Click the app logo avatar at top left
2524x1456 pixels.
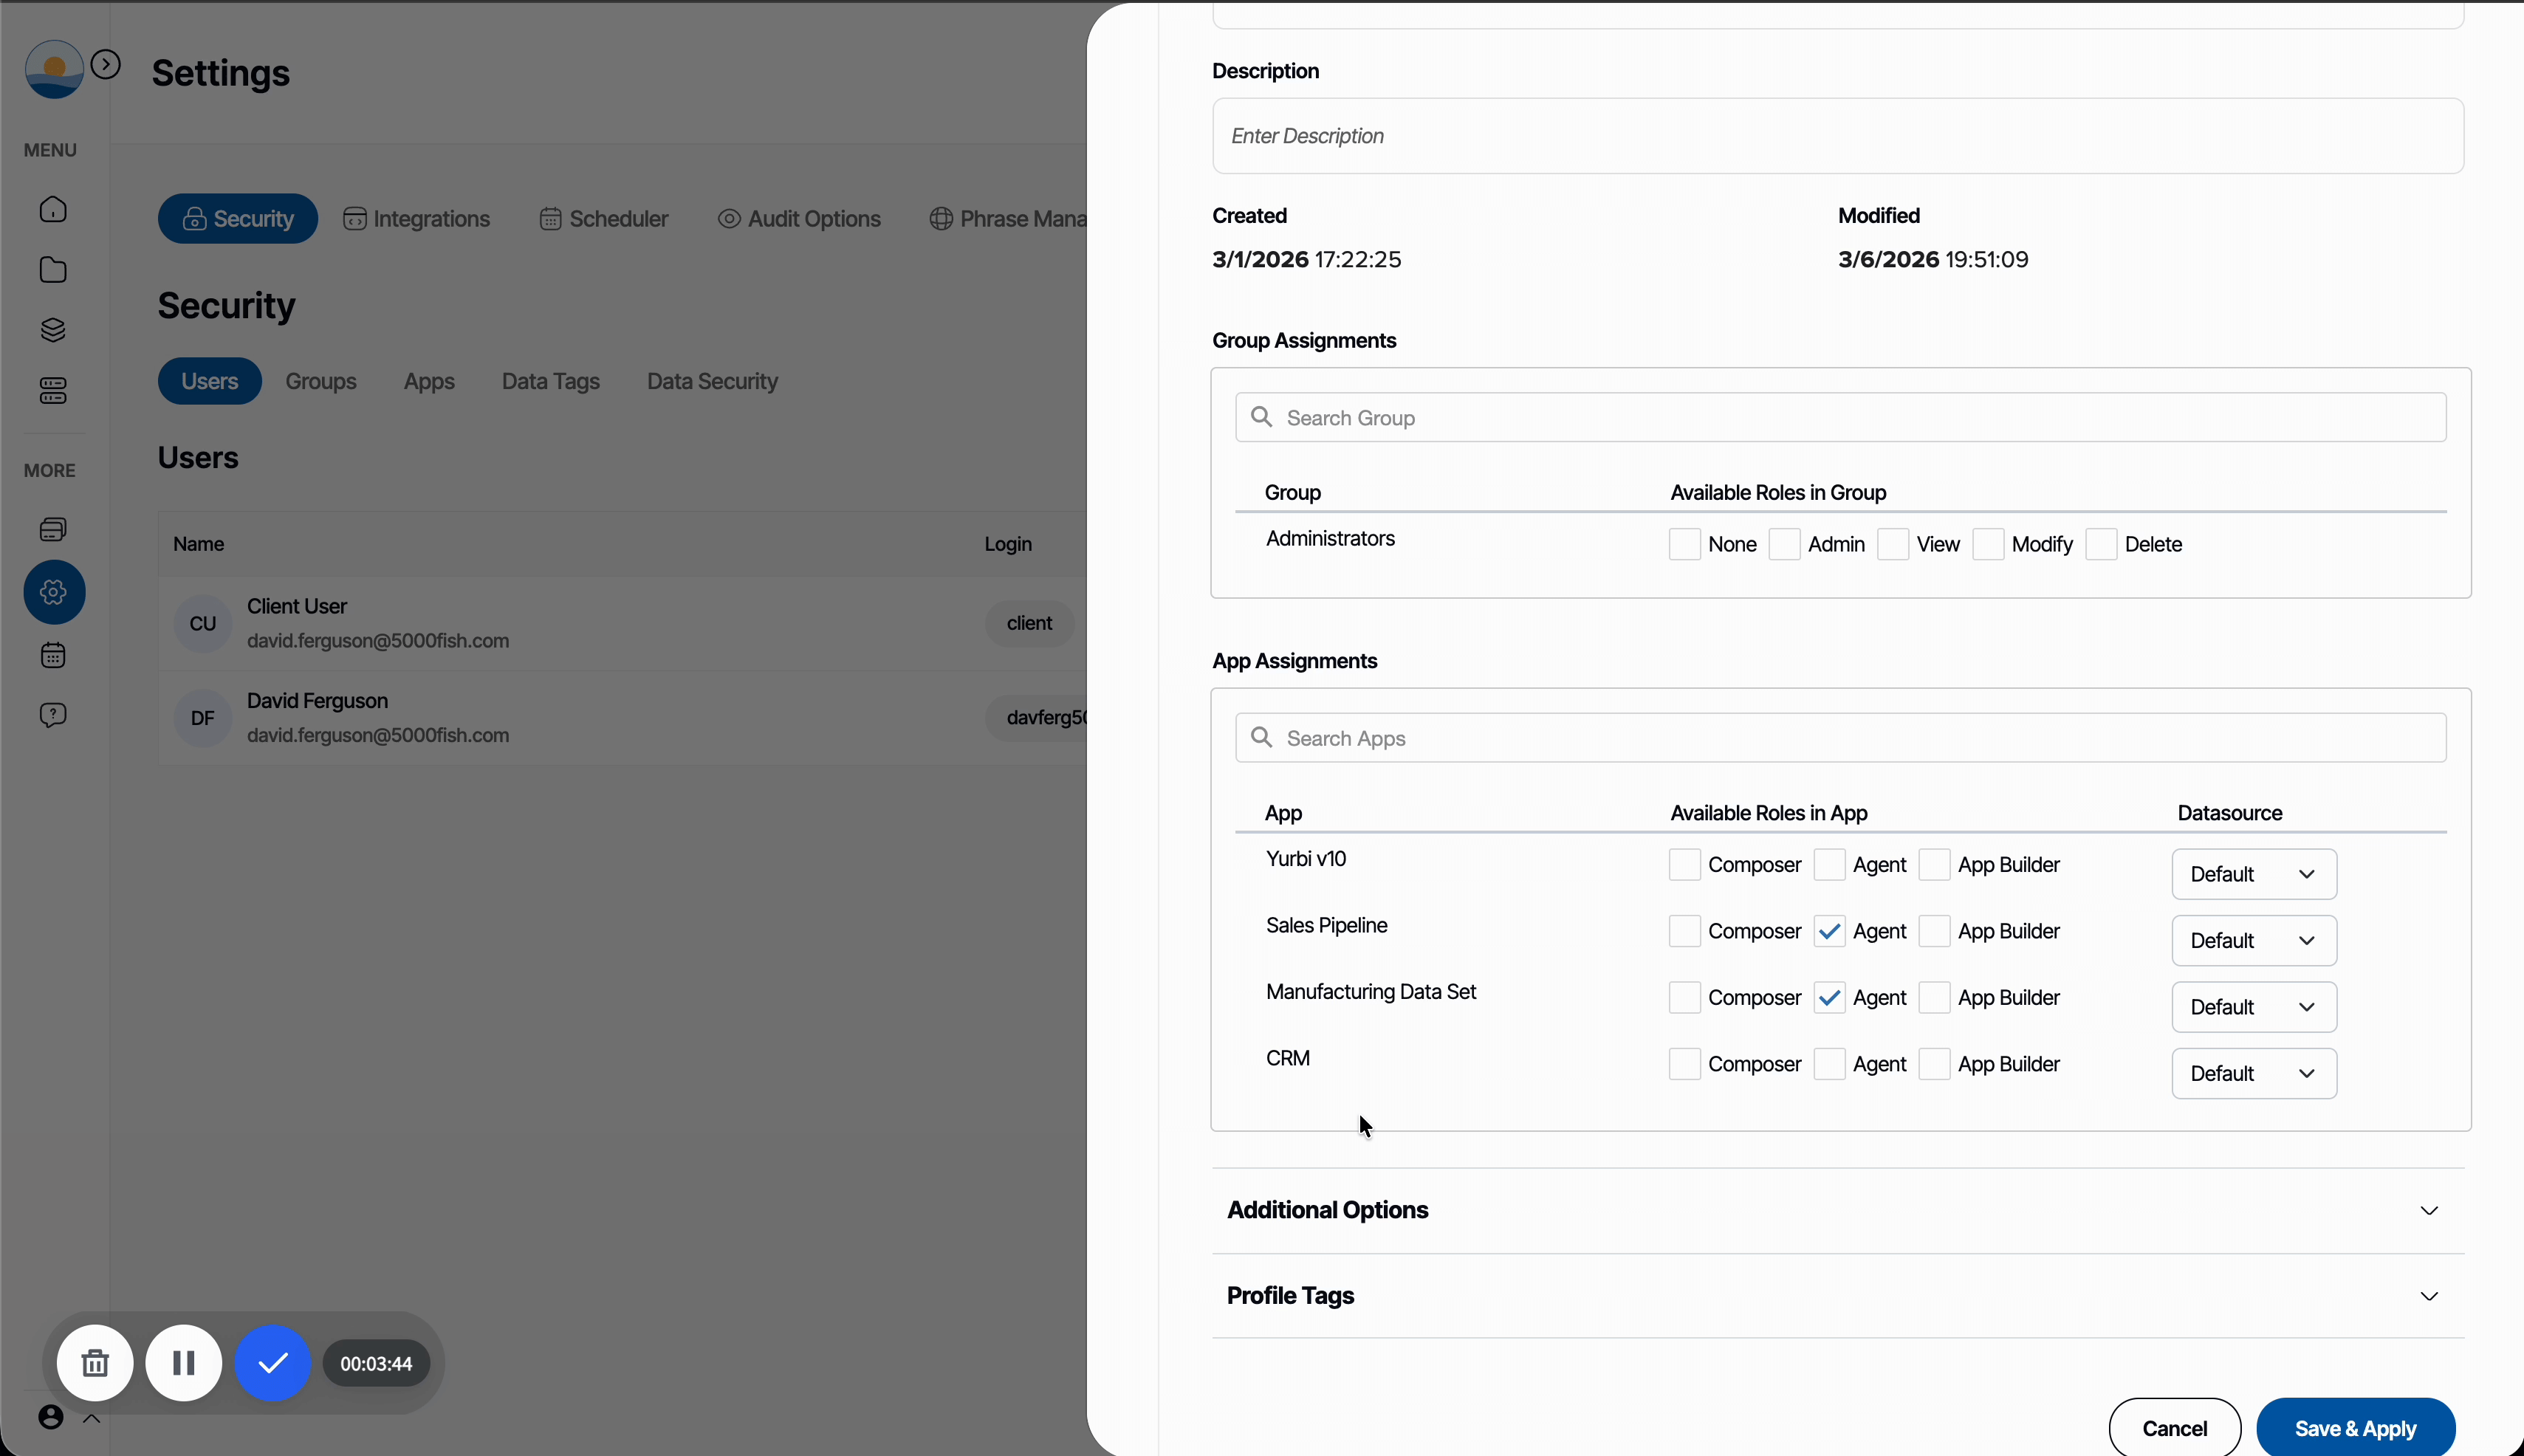54,69
